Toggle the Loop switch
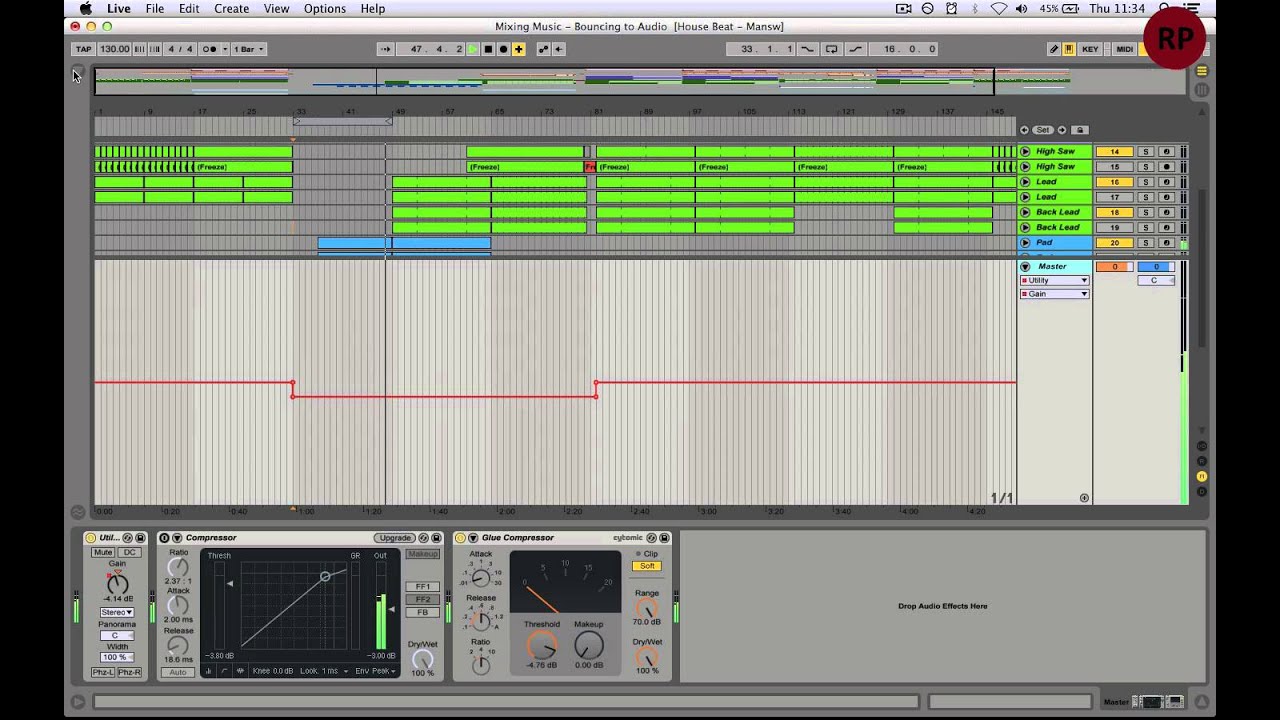The width and height of the screenshot is (1280, 720). pyautogui.click(x=831, y=49)
